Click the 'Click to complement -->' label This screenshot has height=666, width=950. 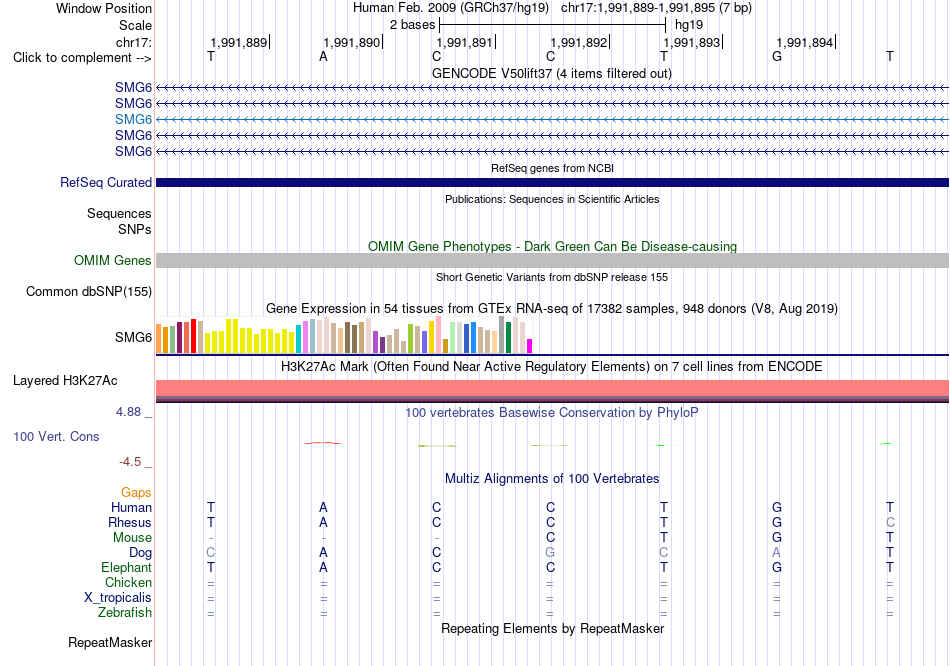coord(82,58)
